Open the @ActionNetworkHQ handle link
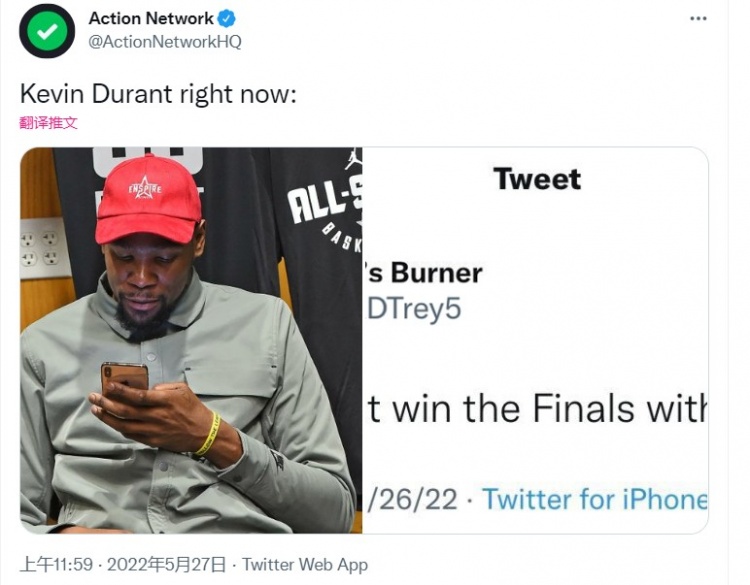The height and width of the screenshot is (585, 750). tap(165, 42)
